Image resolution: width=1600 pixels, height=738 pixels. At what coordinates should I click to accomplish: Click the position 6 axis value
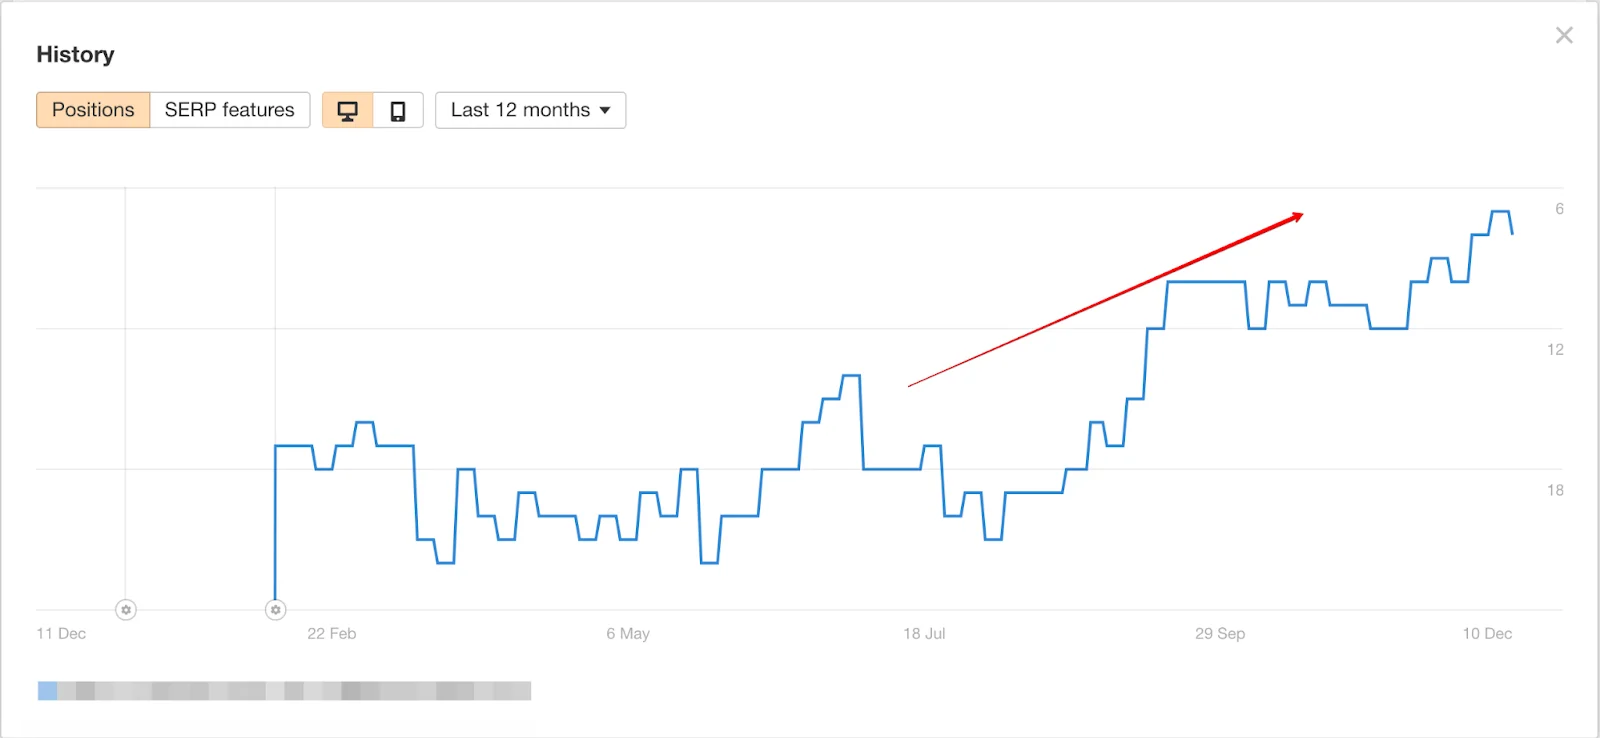[1559, 209]
